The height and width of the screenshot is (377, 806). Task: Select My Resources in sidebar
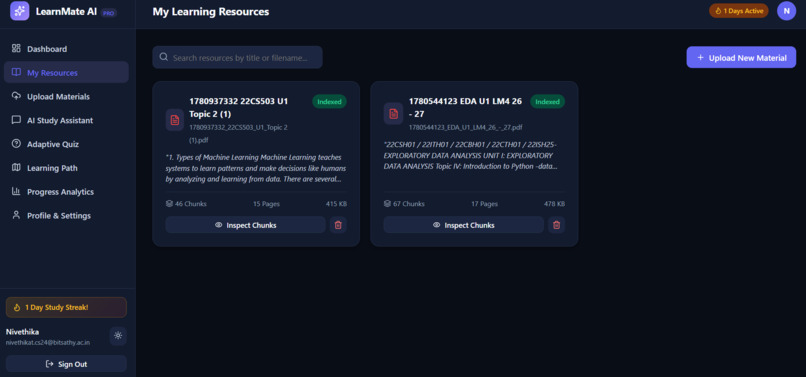point(66,73)
